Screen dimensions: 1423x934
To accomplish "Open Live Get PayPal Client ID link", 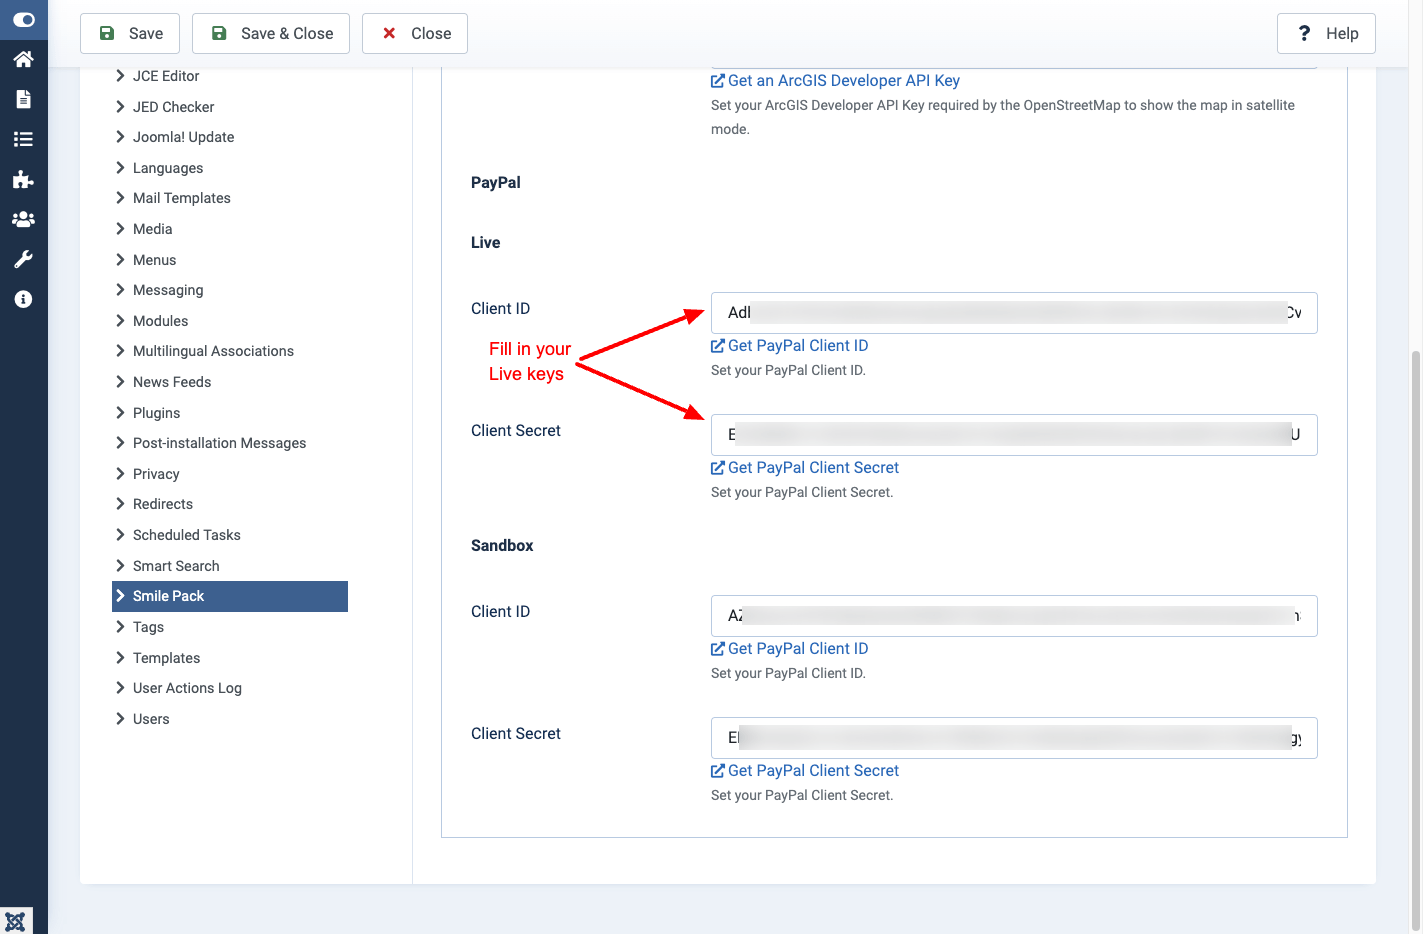I will (789, 345).
